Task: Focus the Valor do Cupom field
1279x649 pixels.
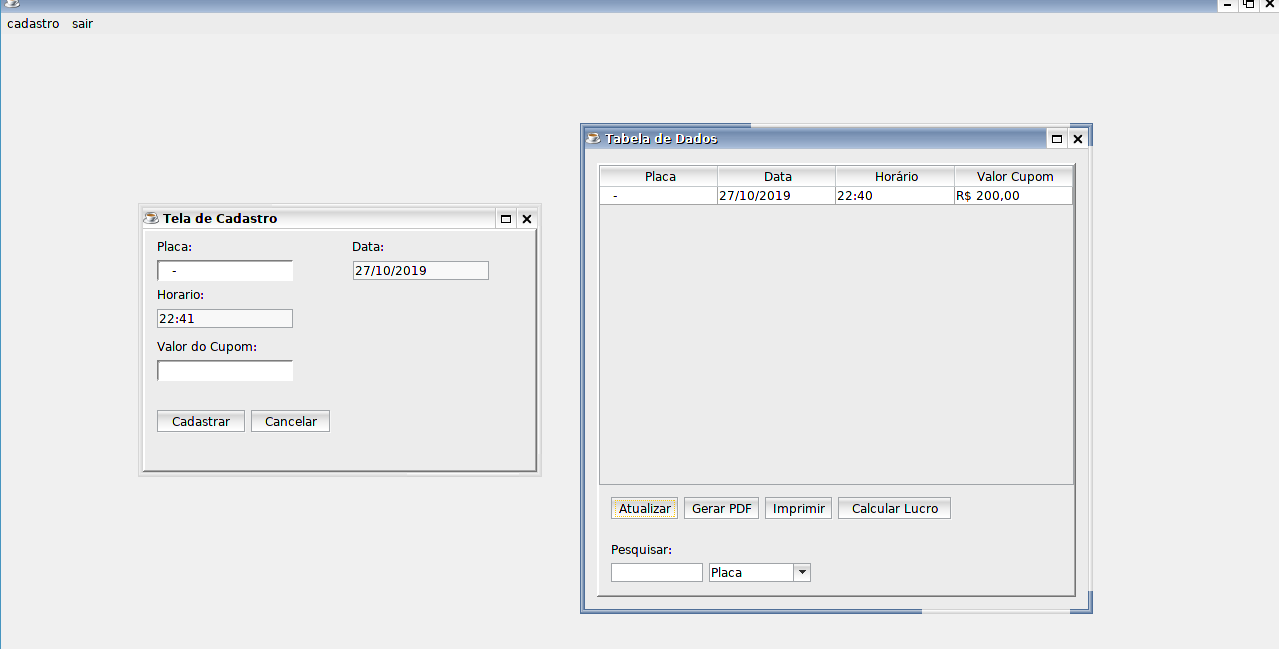Action: point(225,371)
